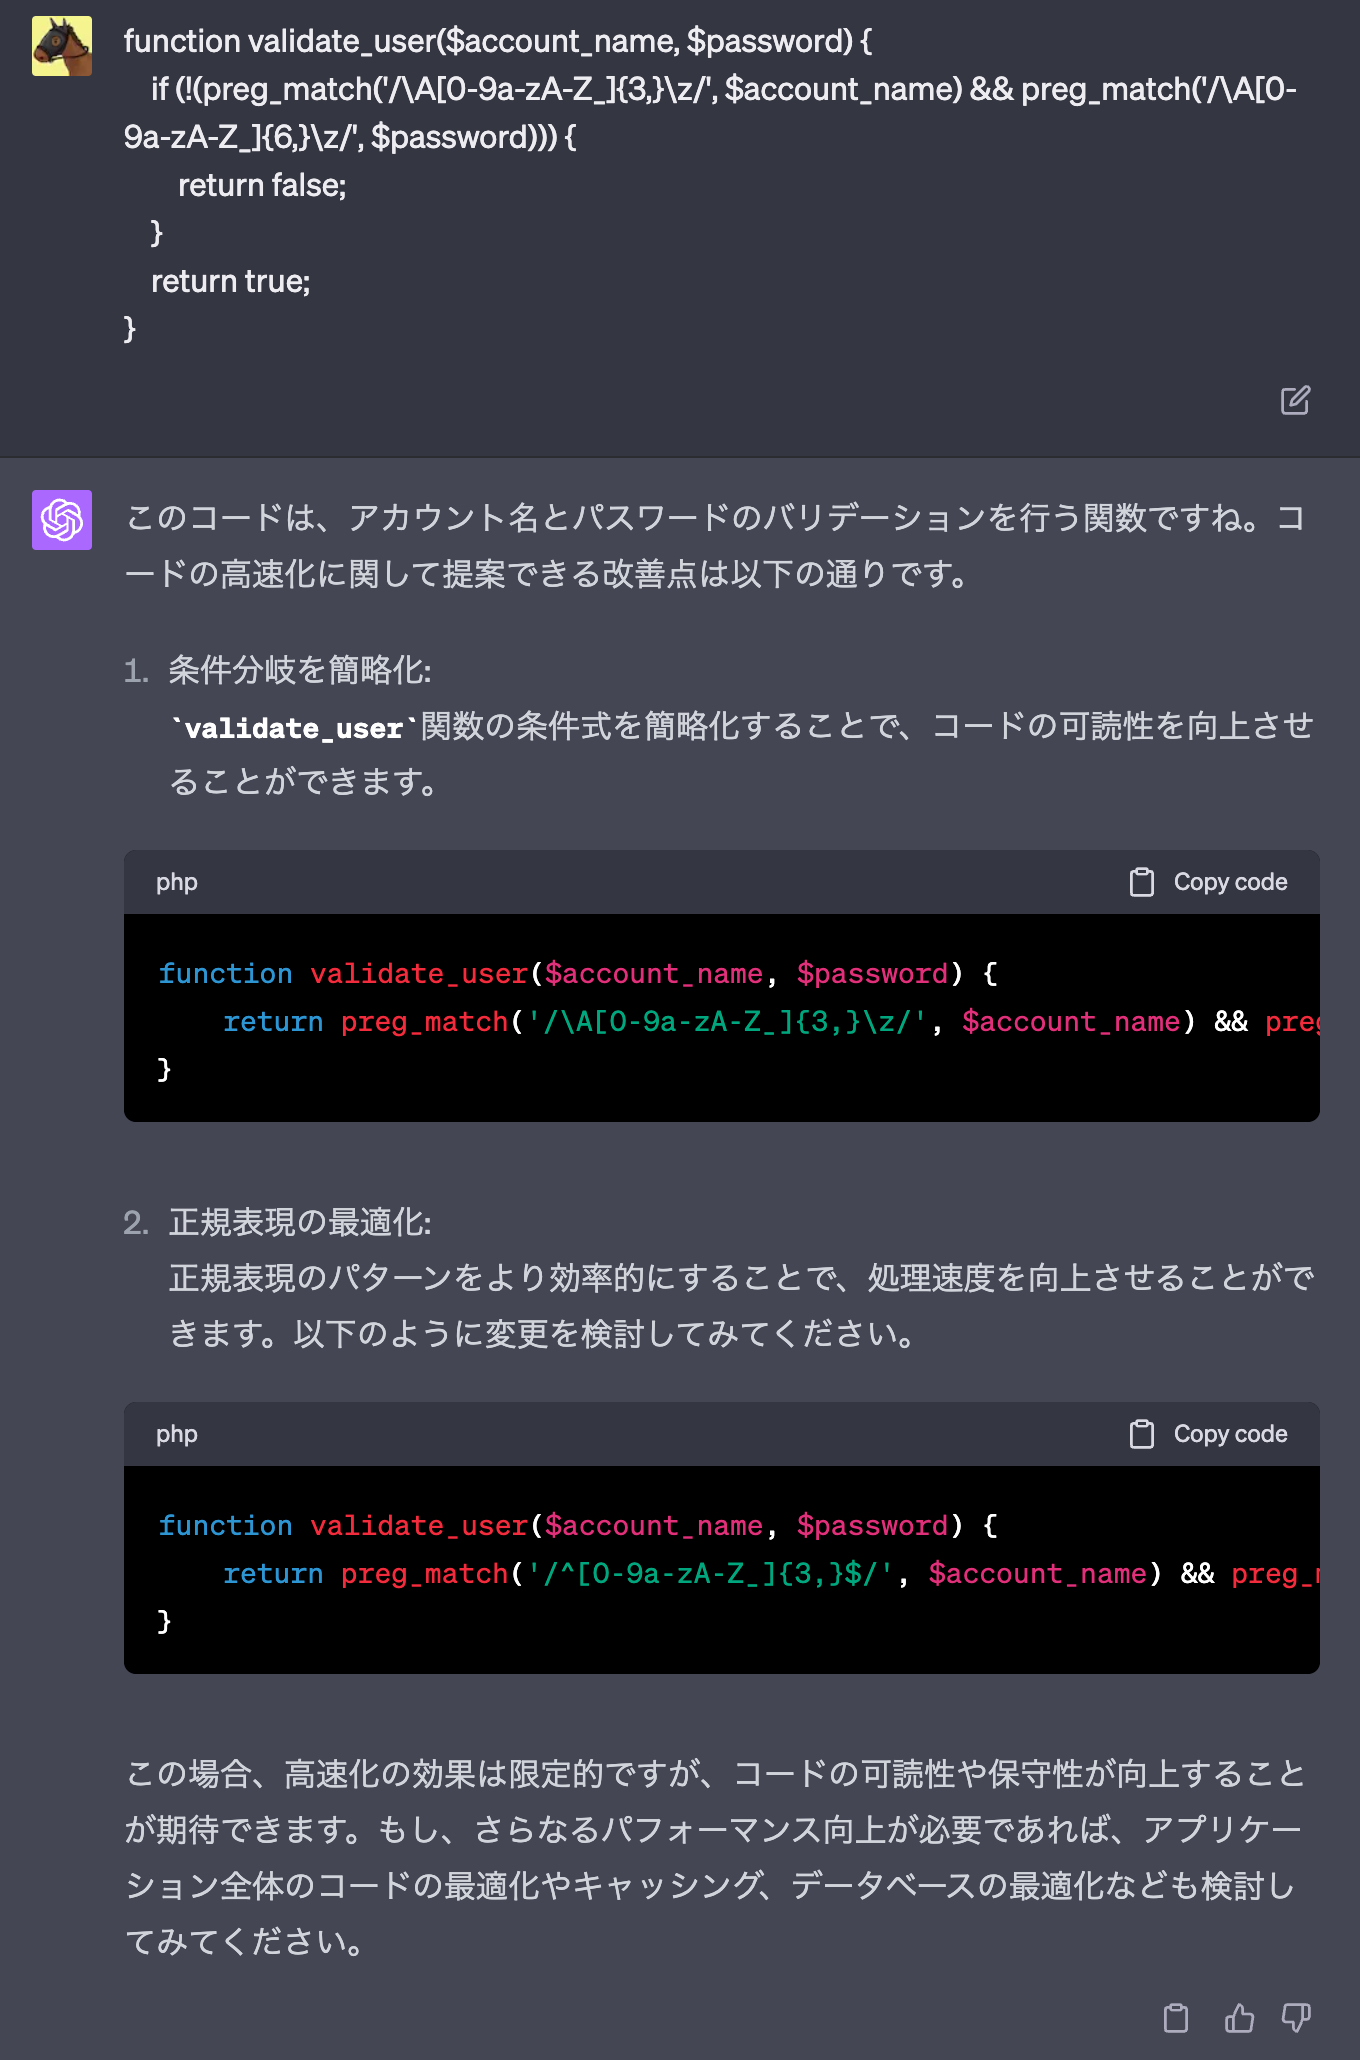Click the clipboard icon in the first php code block
Screen dimensions: 1360x2060
(x=1141, y=882)
